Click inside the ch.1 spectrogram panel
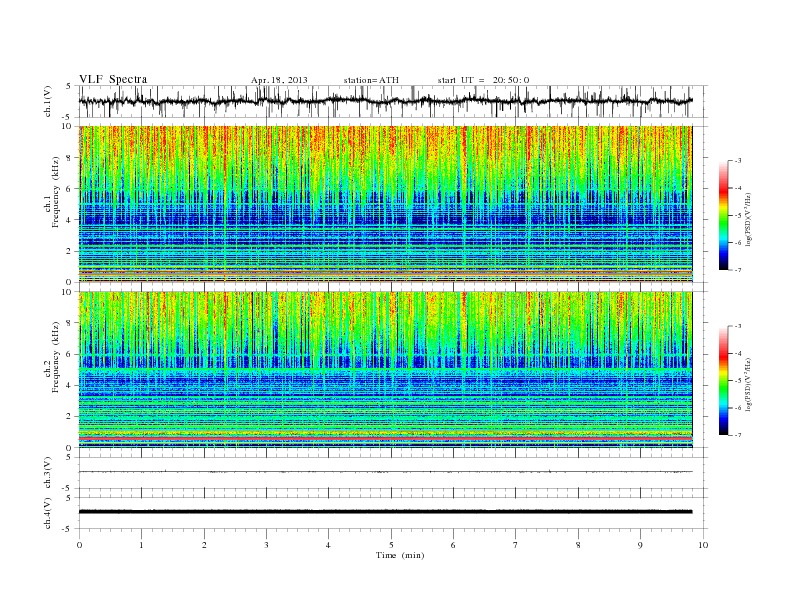Viewport: 792px width, 612px height. tap(386, 204)
